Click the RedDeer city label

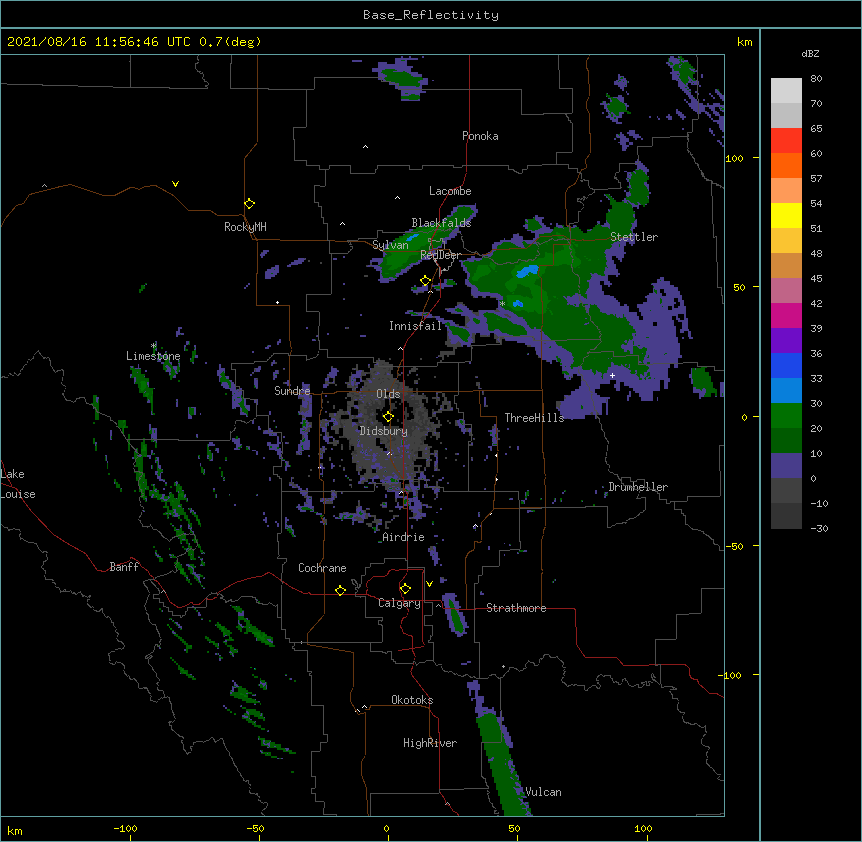coord(440,255)
